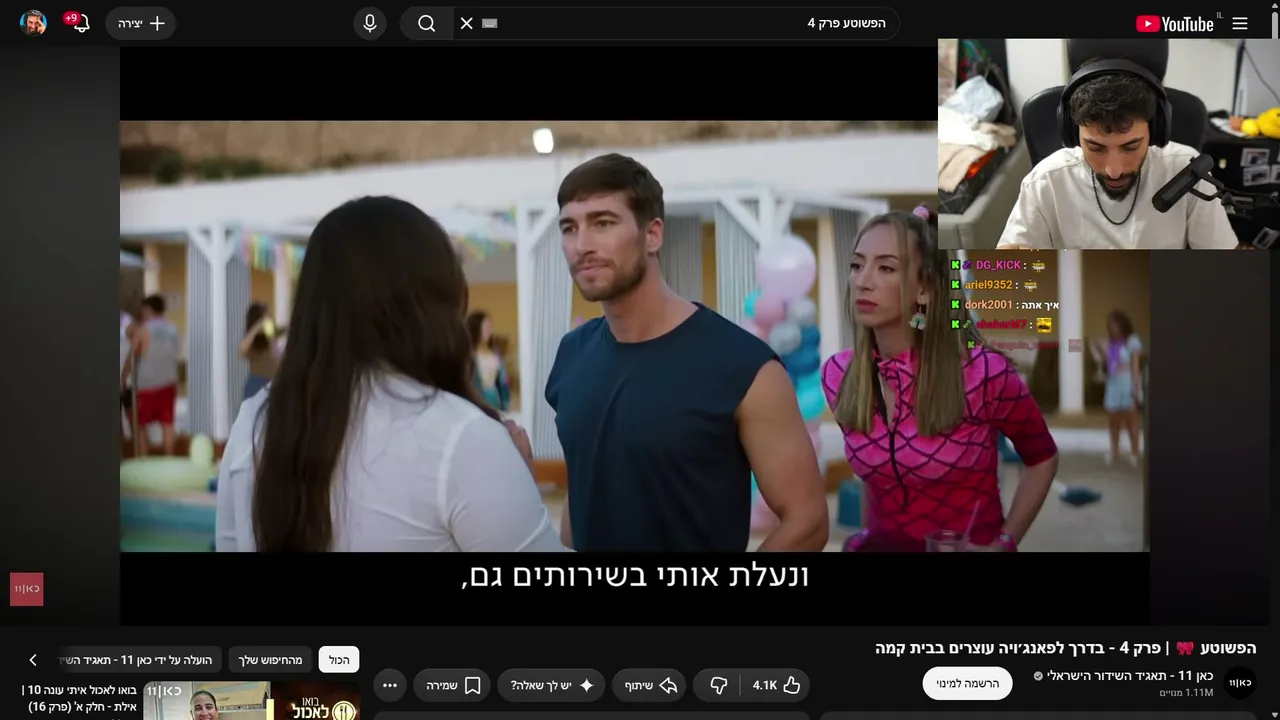
Task: Share the video via שיתוף
Action: [x=651, y=685]
